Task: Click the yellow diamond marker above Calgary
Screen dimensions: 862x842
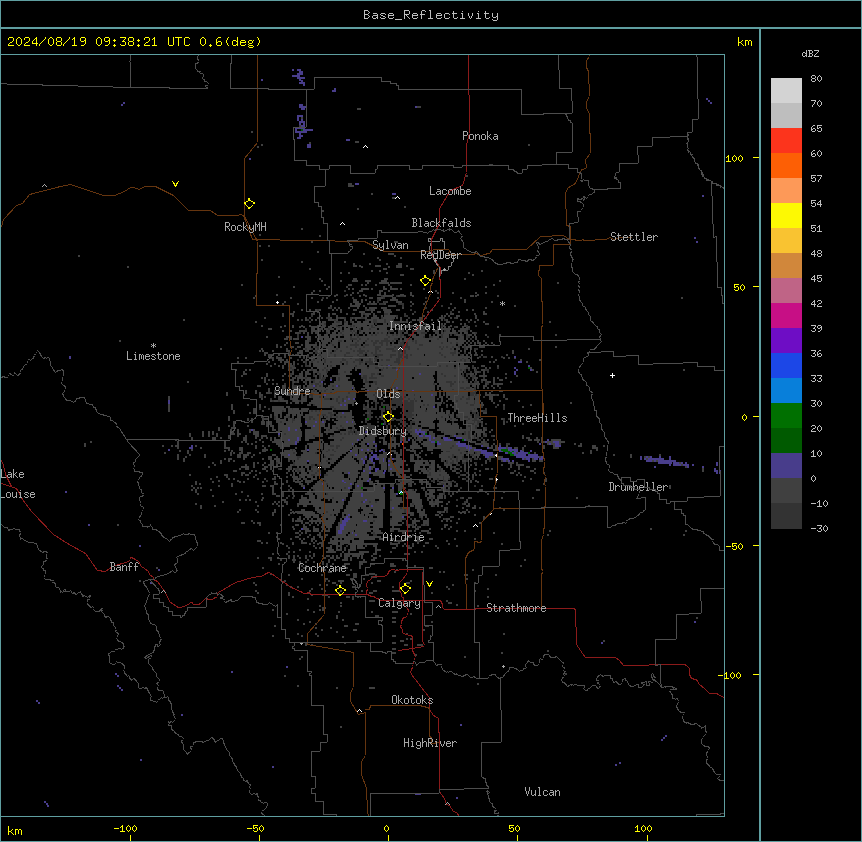Action: point(405,589)
